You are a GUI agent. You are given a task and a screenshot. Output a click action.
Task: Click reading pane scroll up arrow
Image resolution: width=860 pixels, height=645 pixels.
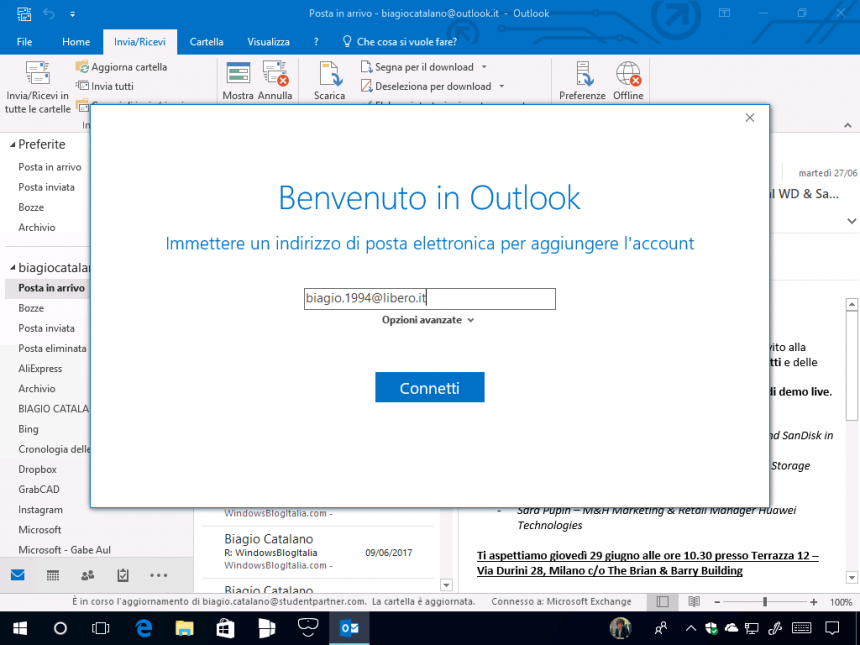[852, 304]
